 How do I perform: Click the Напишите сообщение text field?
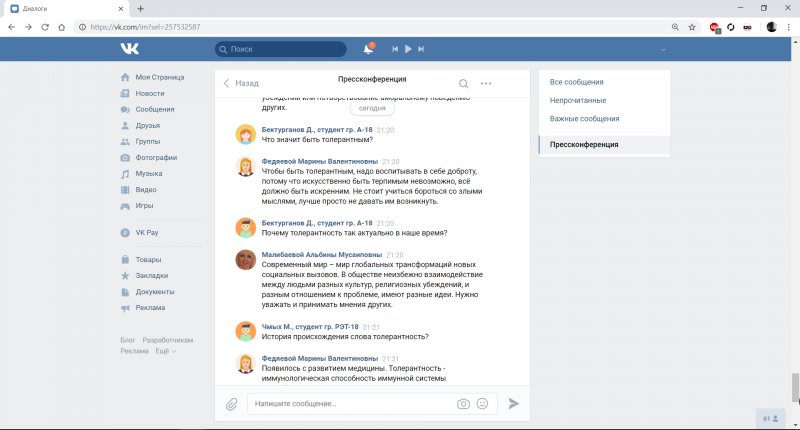(x=350, y=404)
